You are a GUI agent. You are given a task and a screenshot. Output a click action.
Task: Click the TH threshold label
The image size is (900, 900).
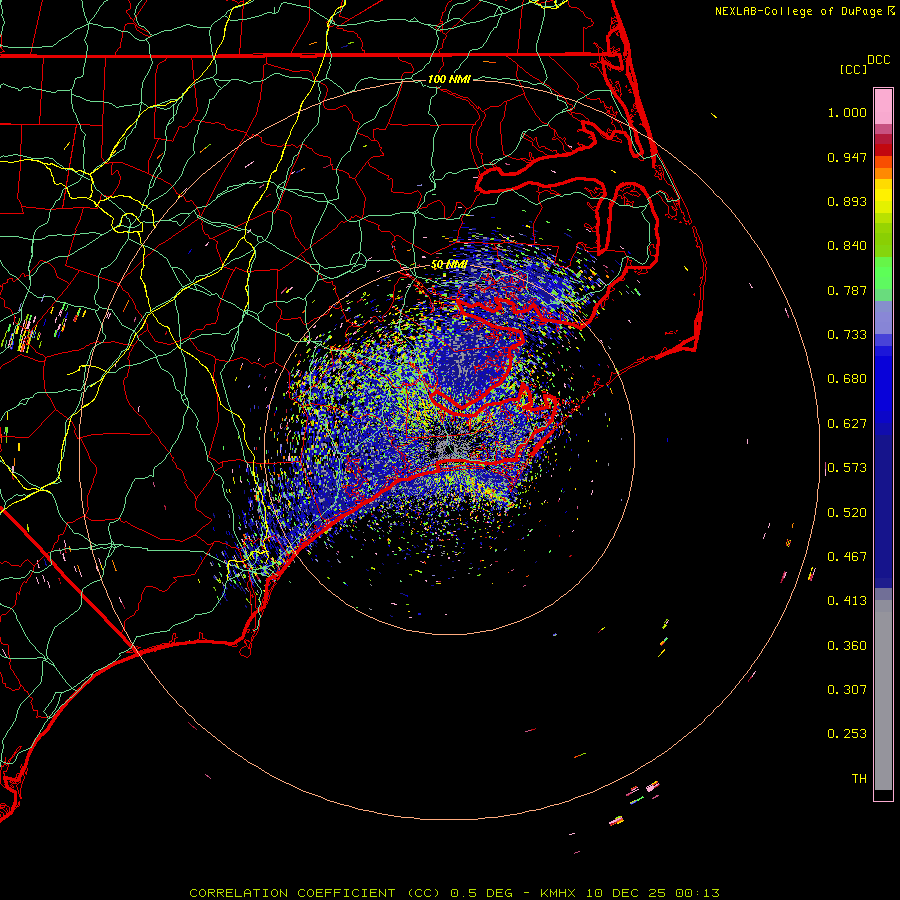[859, 779]
